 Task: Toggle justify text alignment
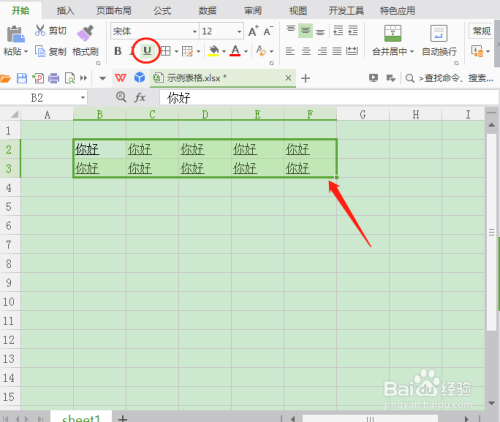tap(337, 51)
